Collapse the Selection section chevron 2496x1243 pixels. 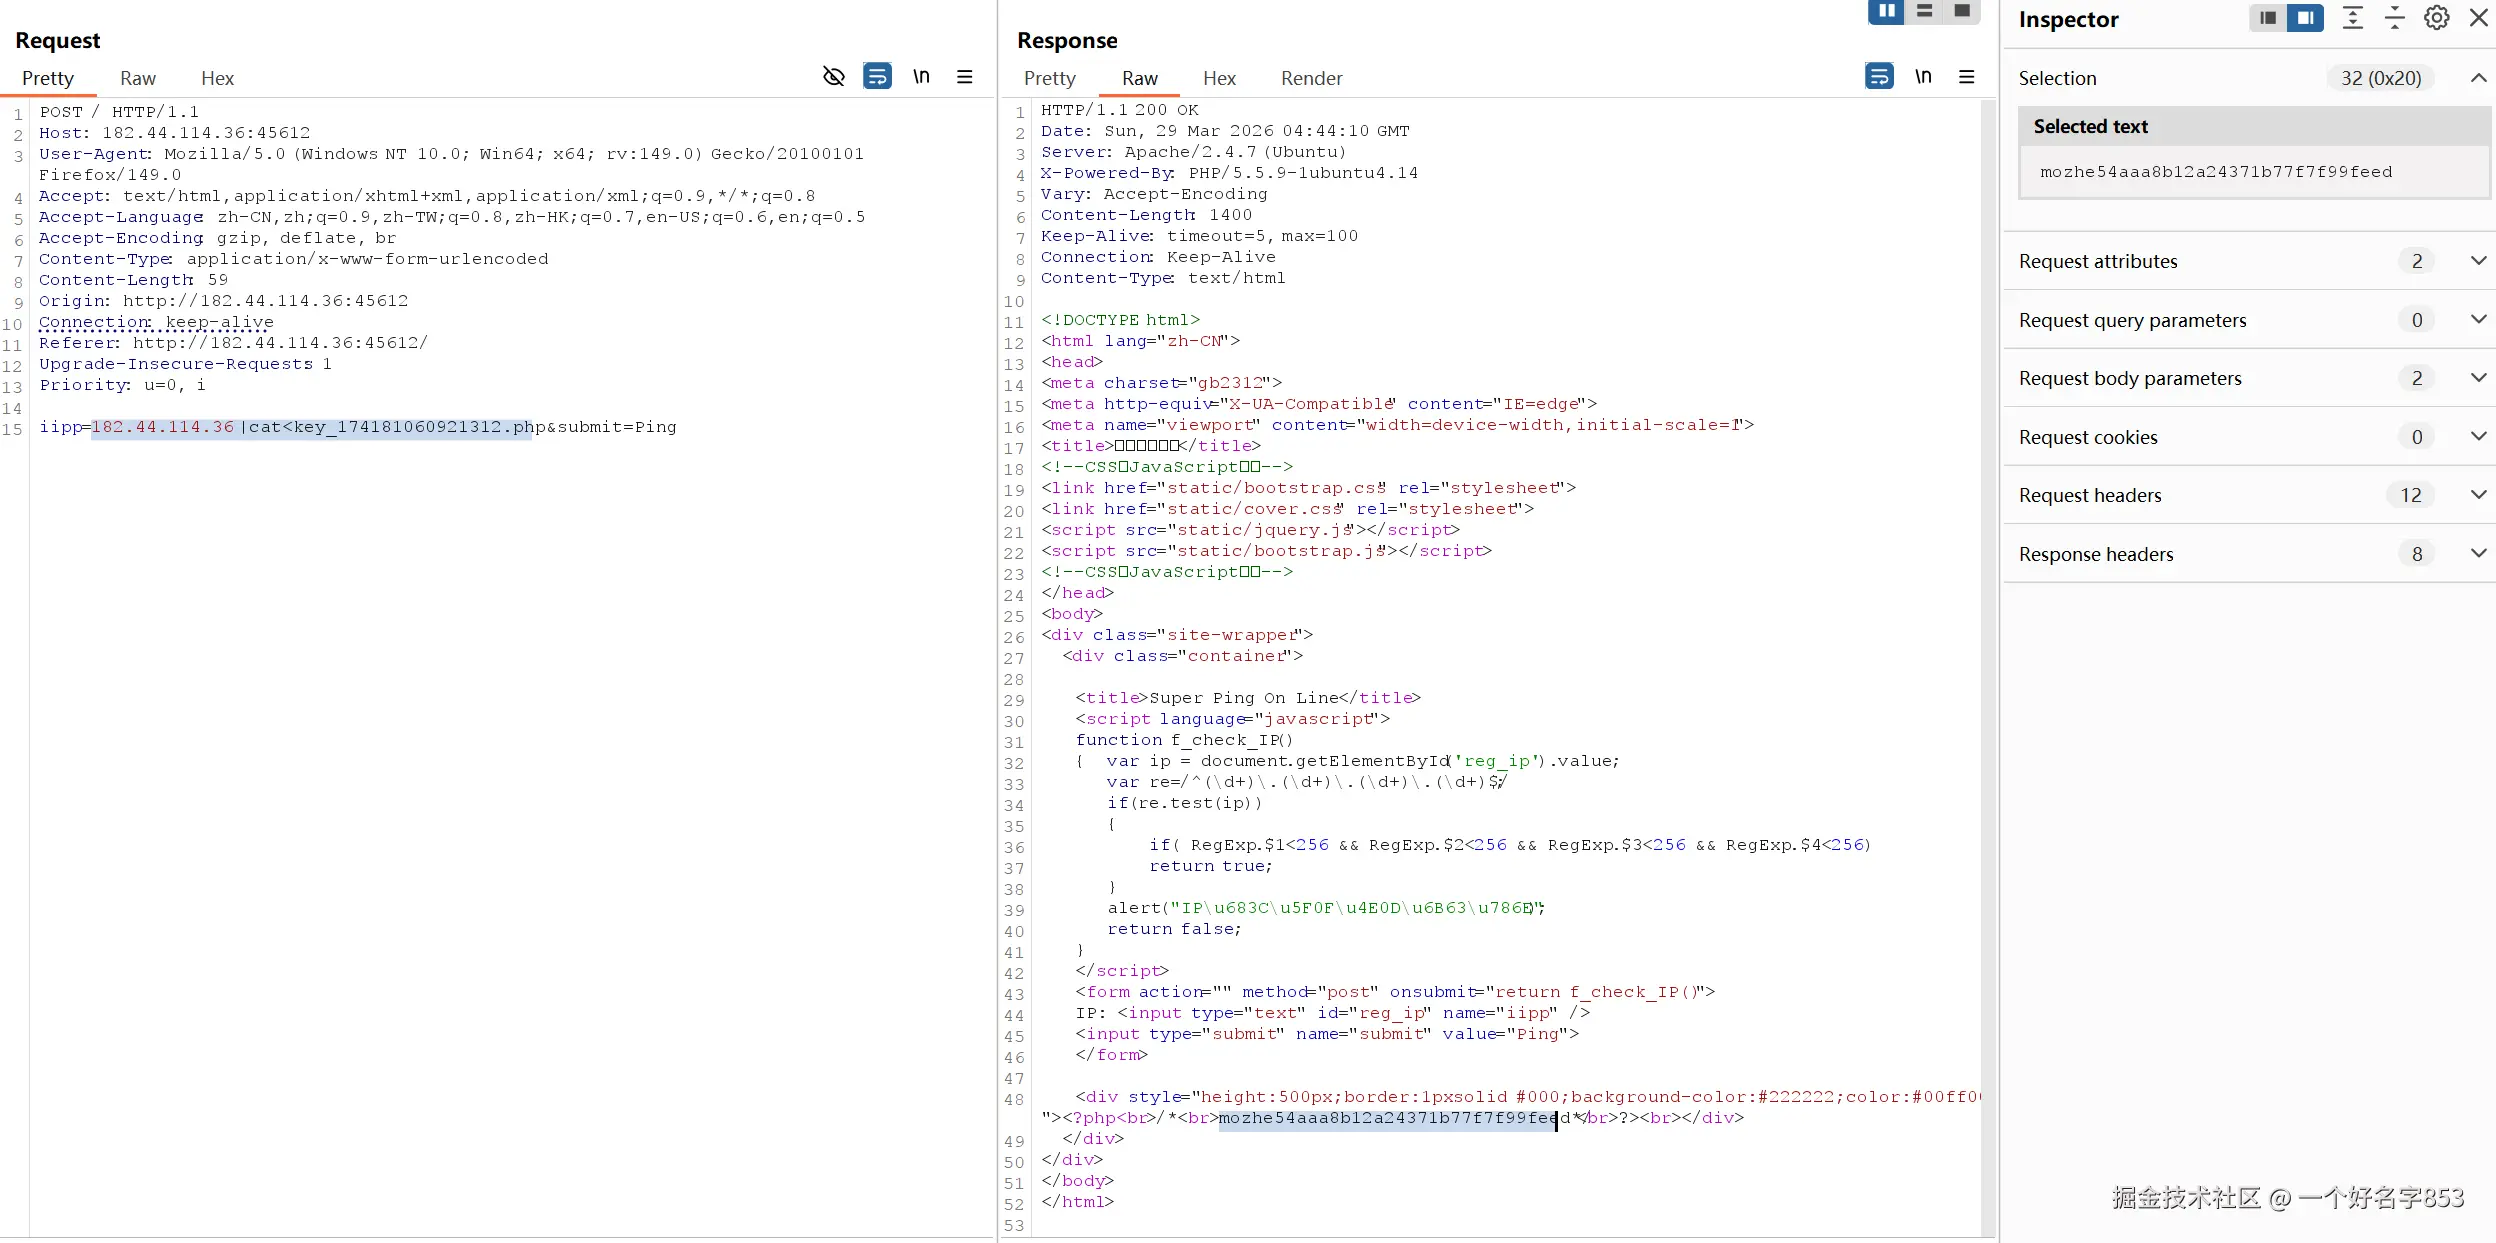[2478, 78]
